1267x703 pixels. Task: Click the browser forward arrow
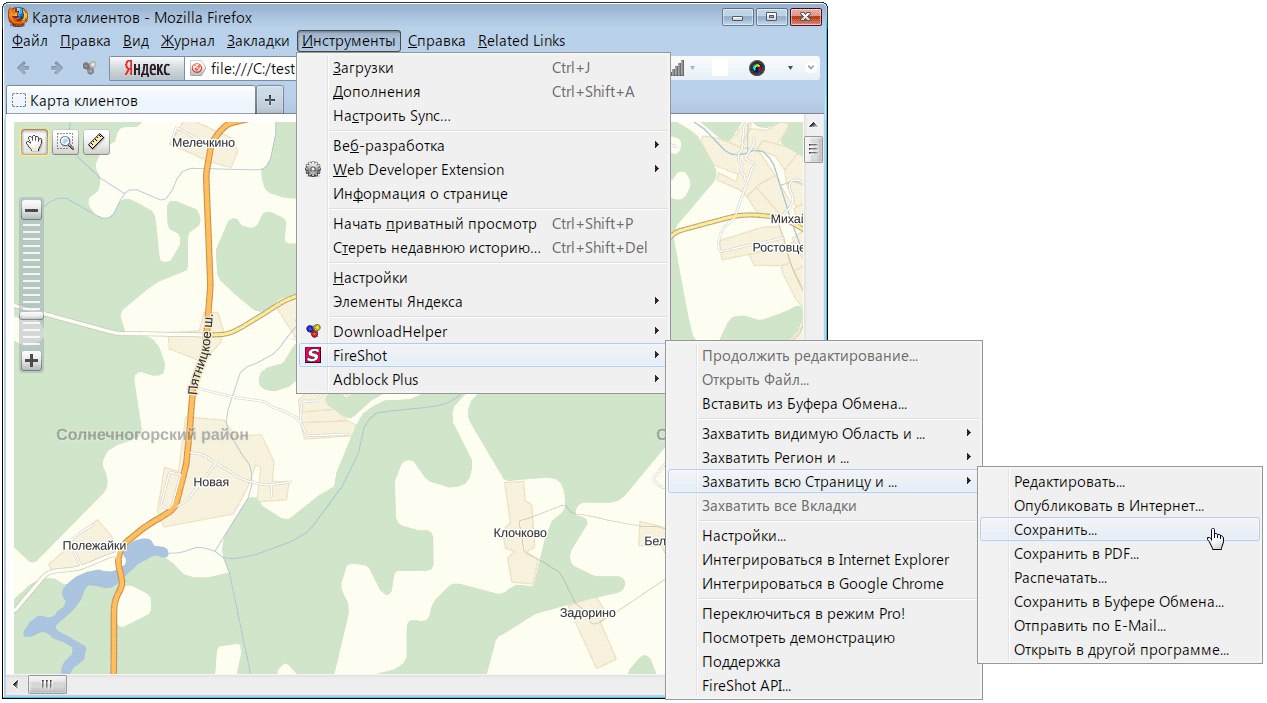click(57, 68)
